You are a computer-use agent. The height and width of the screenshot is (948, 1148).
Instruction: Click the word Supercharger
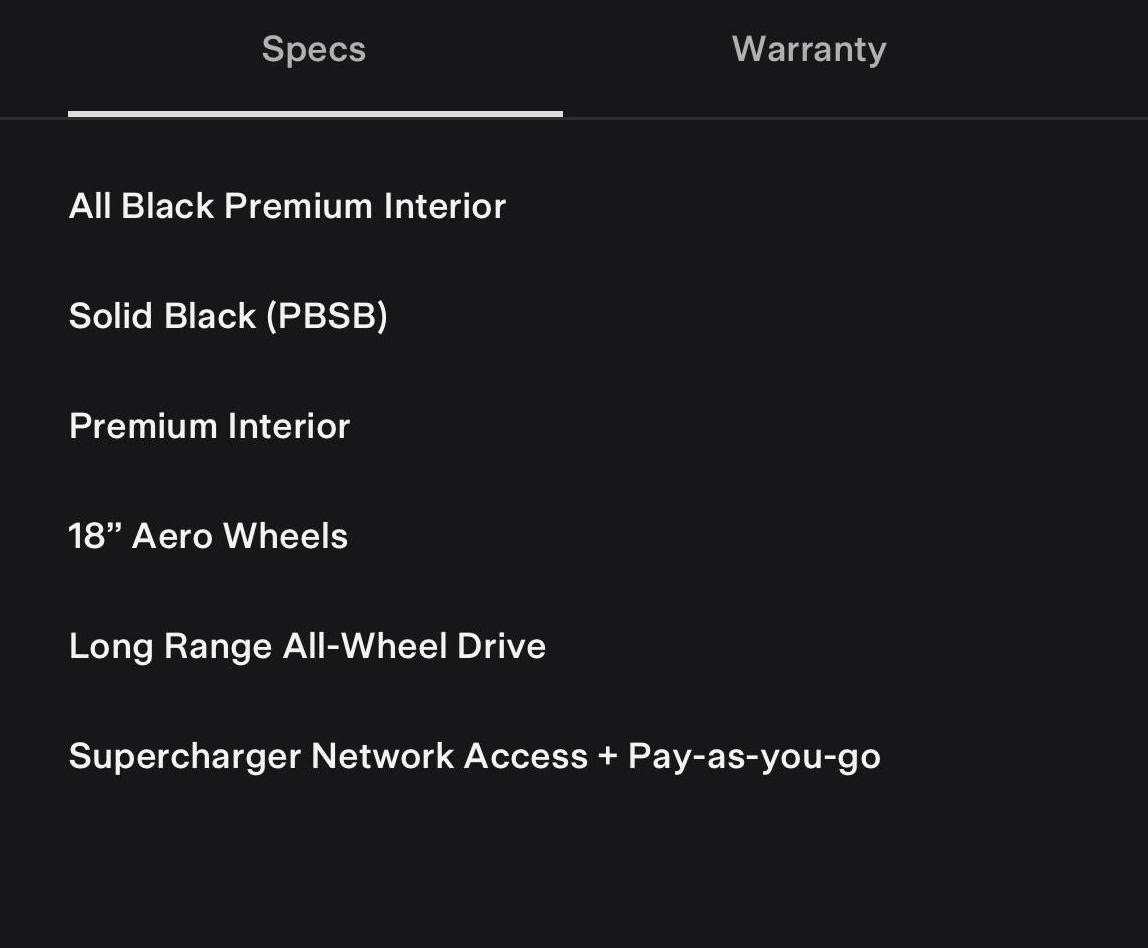pyautogui.click(x=185, y=756)
